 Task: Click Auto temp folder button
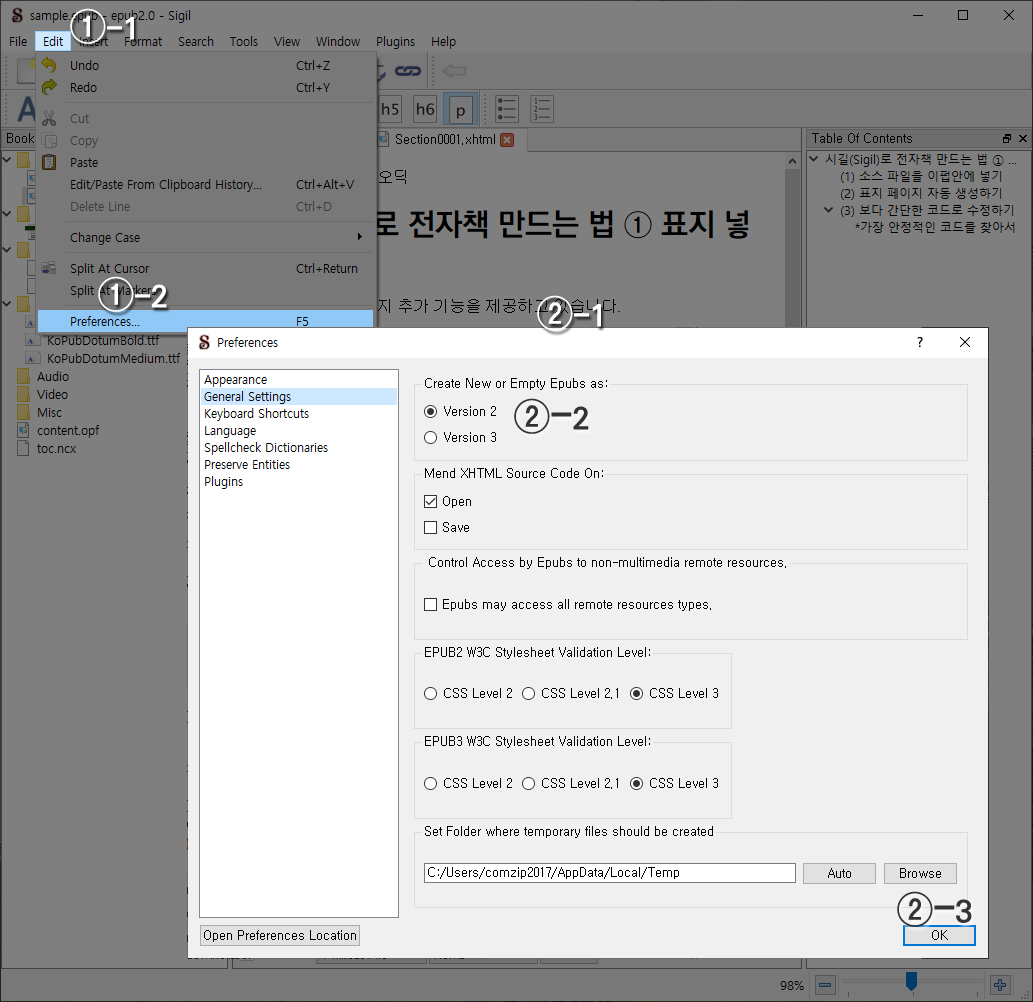pos(839,874)
